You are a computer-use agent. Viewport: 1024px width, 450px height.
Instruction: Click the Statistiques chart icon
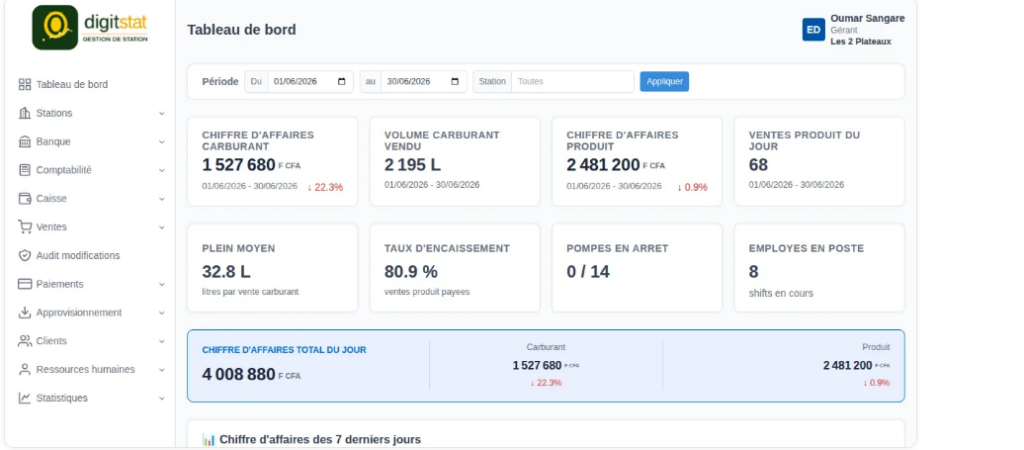(x=25, y=398)
